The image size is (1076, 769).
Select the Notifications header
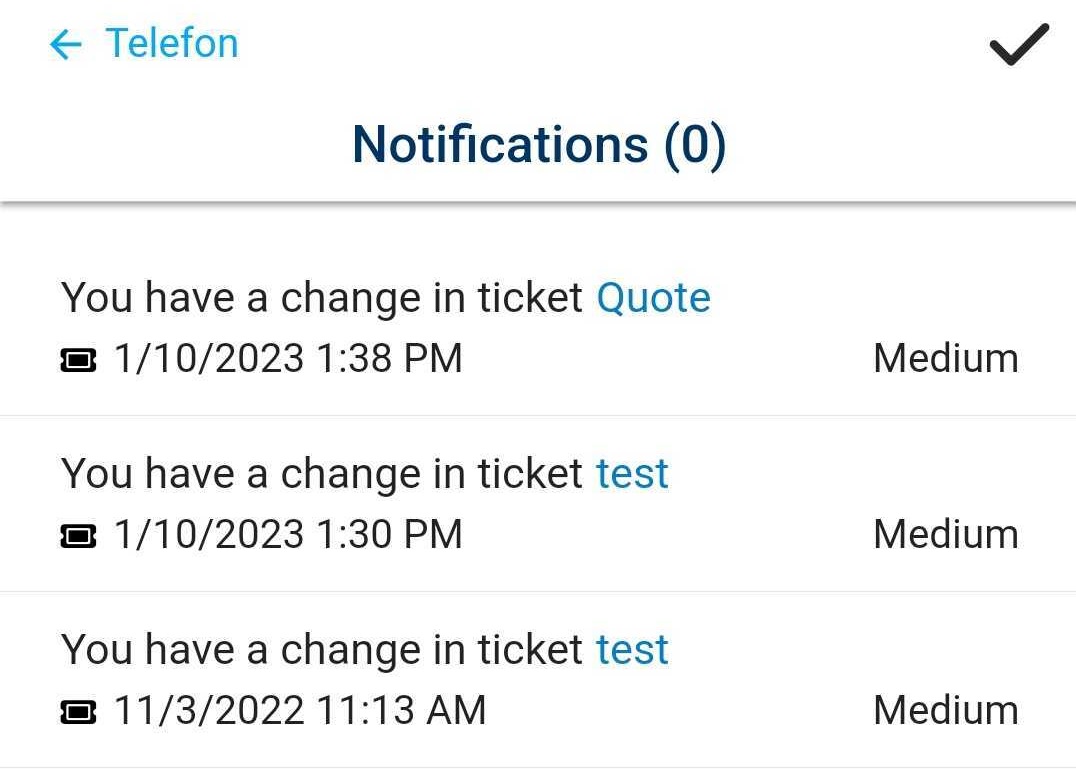[x=538, y=143]
